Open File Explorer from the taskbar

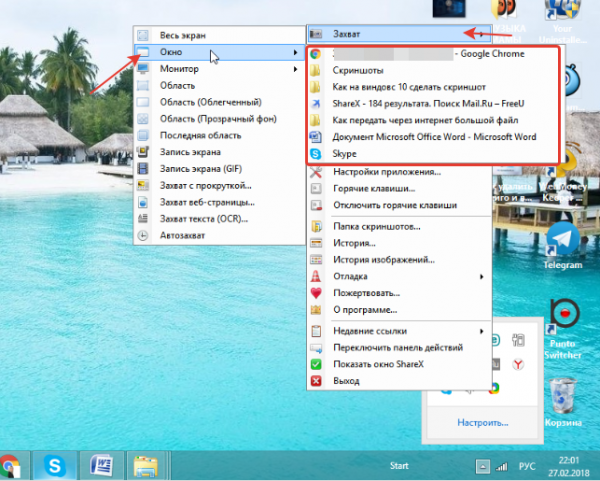click(146, 466)
